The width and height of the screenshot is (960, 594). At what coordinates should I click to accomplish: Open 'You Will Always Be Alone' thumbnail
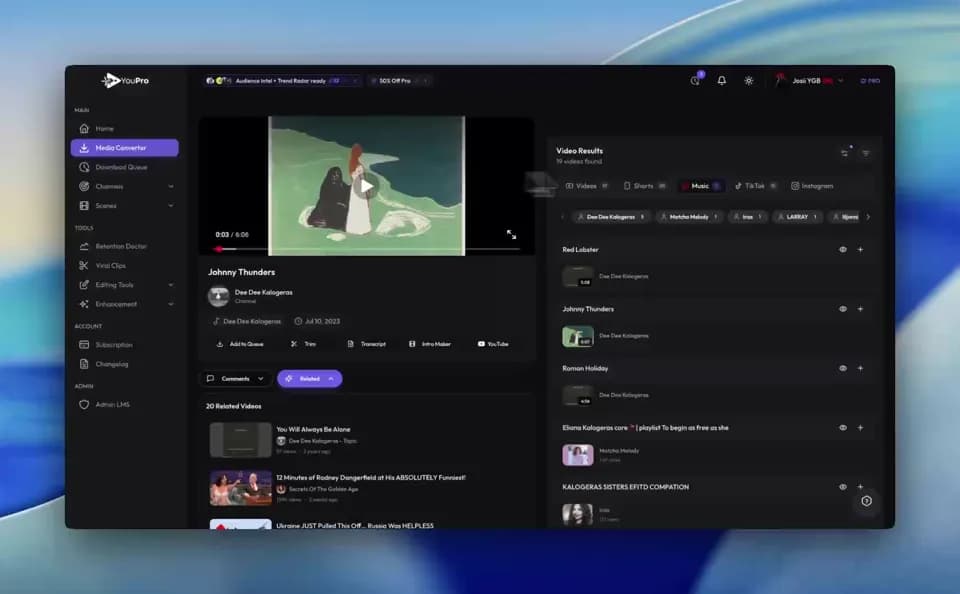pyautogui.click(x=241, y=440)
